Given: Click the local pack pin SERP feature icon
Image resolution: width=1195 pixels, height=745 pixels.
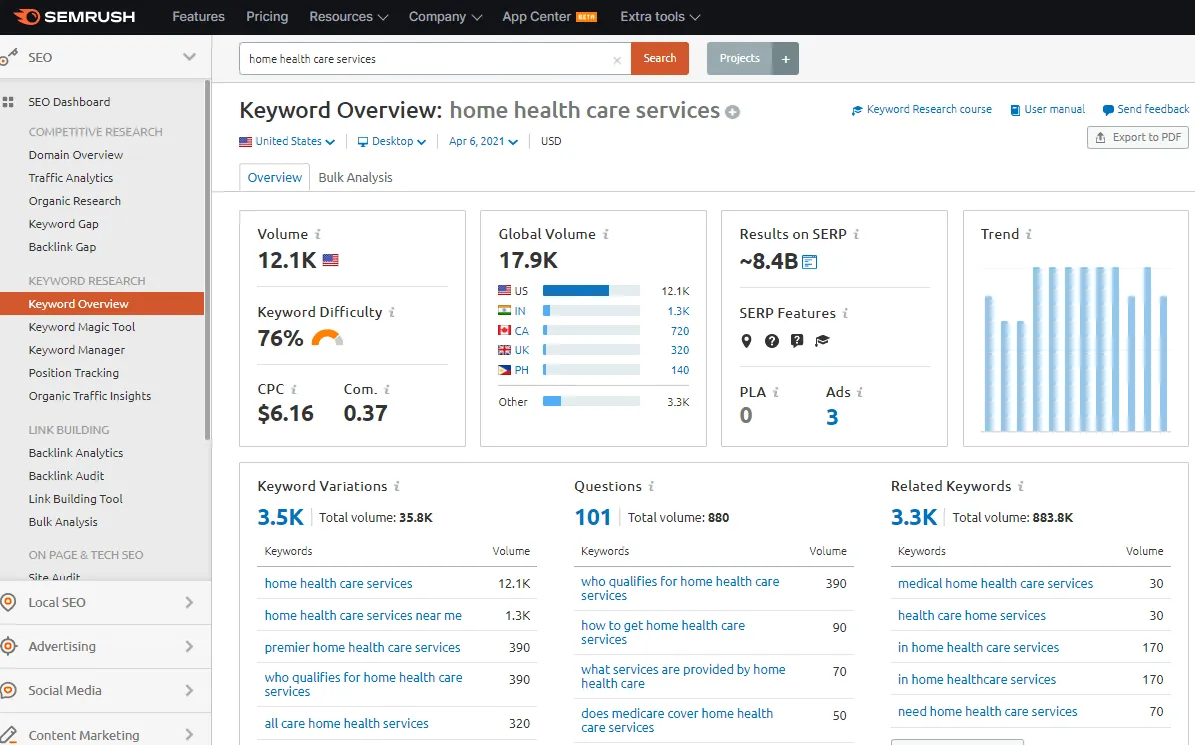Looking at the screenshot, I should click(x=746, y=341).
